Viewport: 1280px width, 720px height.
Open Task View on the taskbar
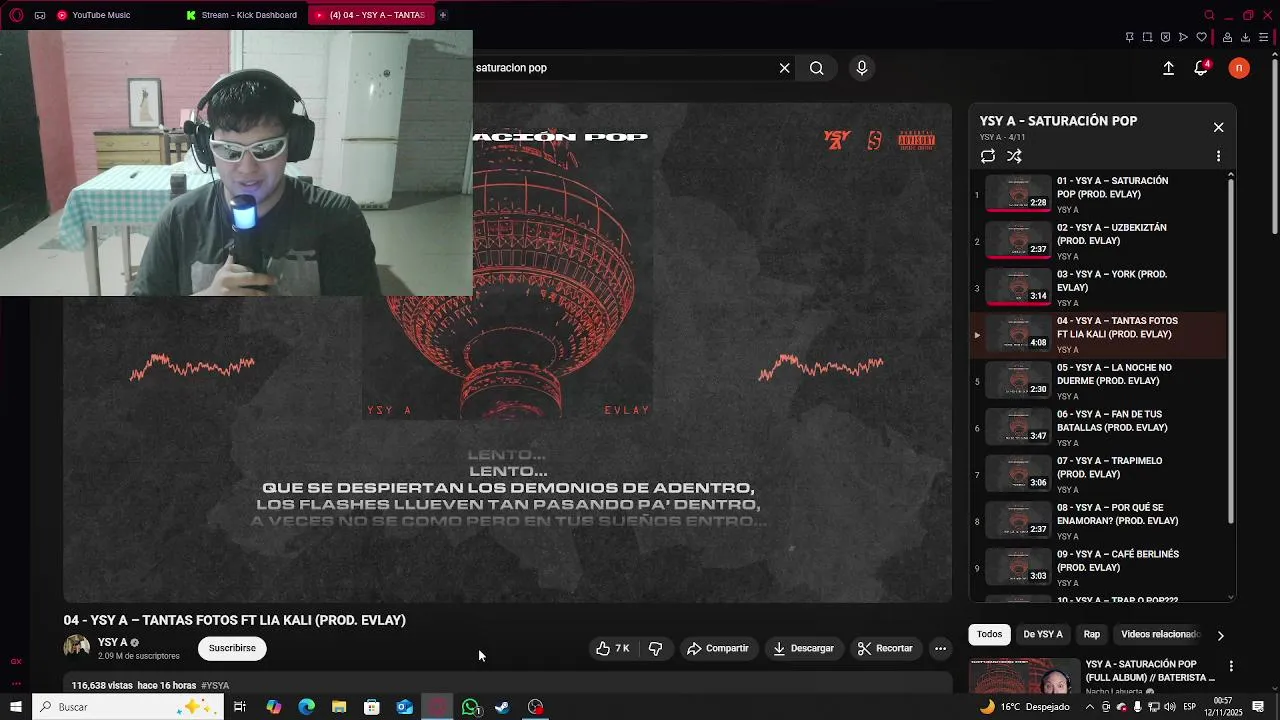point(240,707)
